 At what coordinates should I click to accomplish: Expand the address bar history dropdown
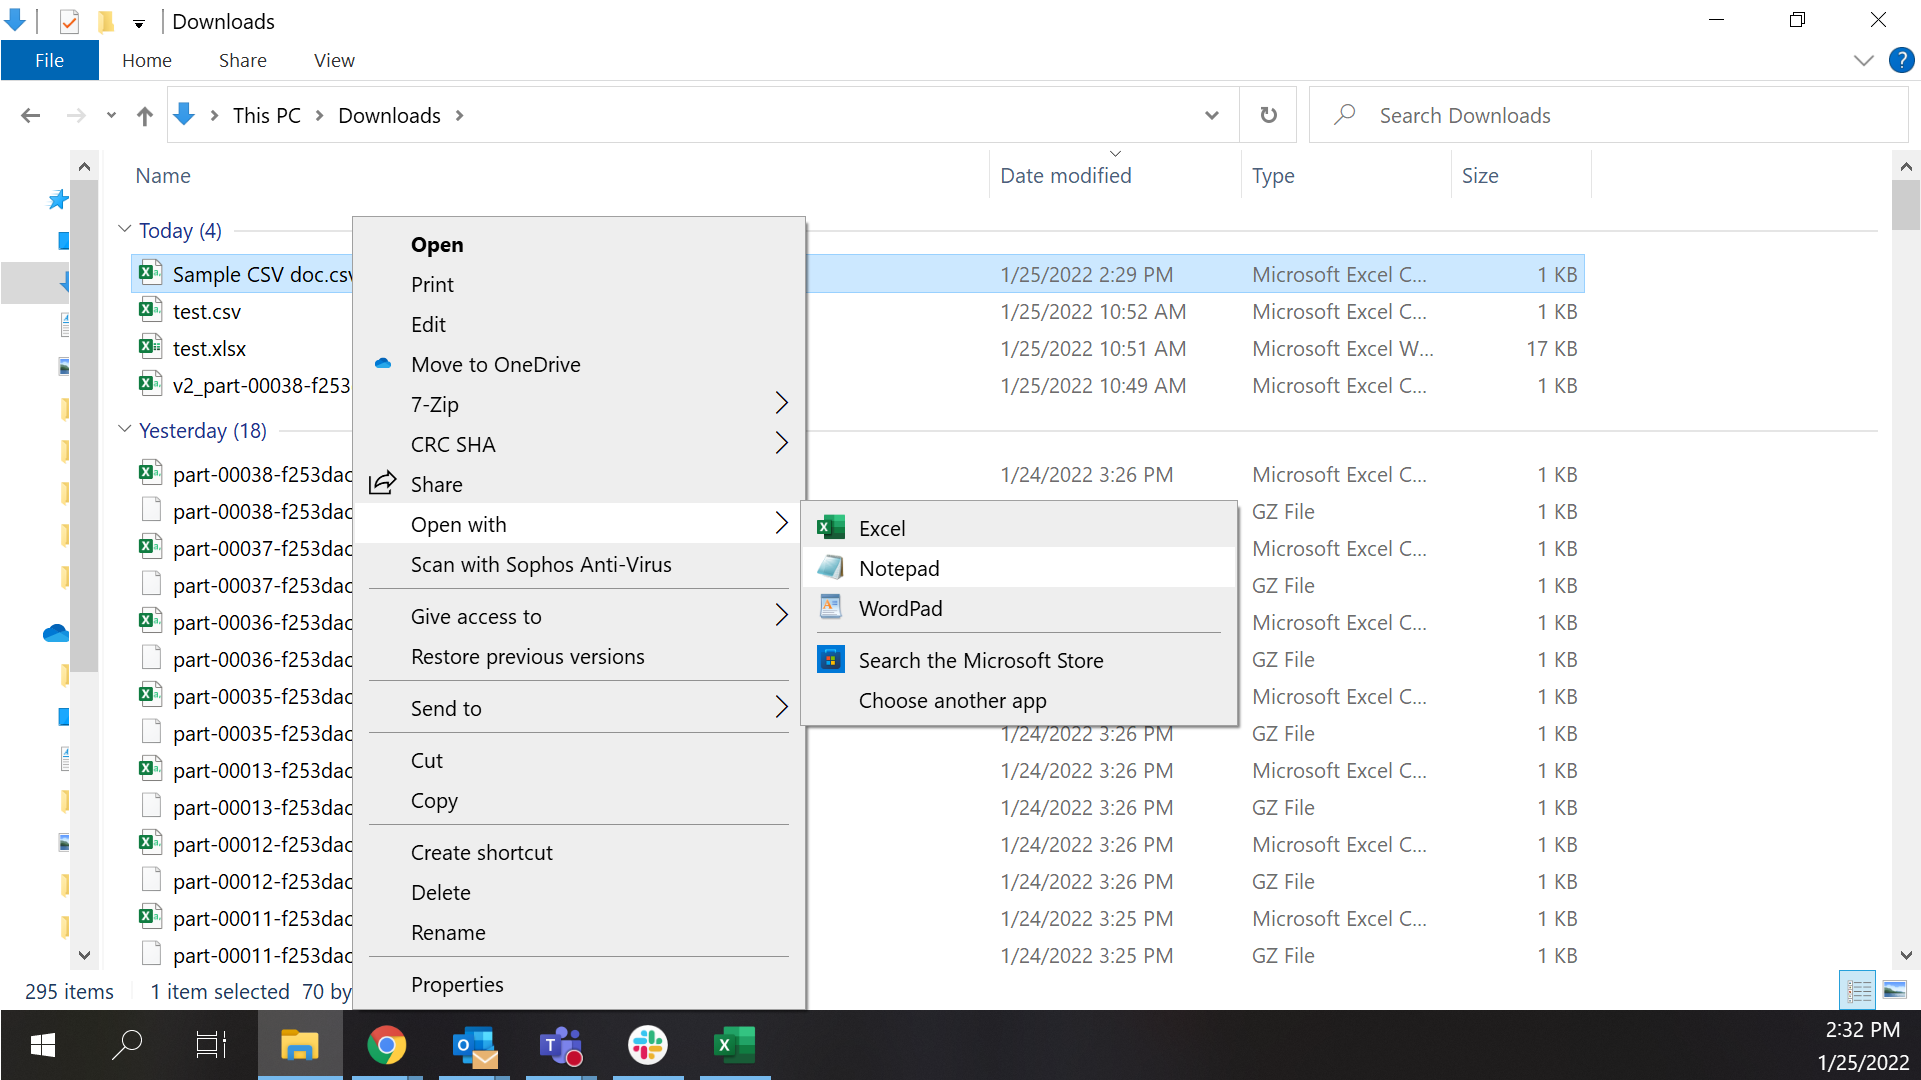(1211, 115)
